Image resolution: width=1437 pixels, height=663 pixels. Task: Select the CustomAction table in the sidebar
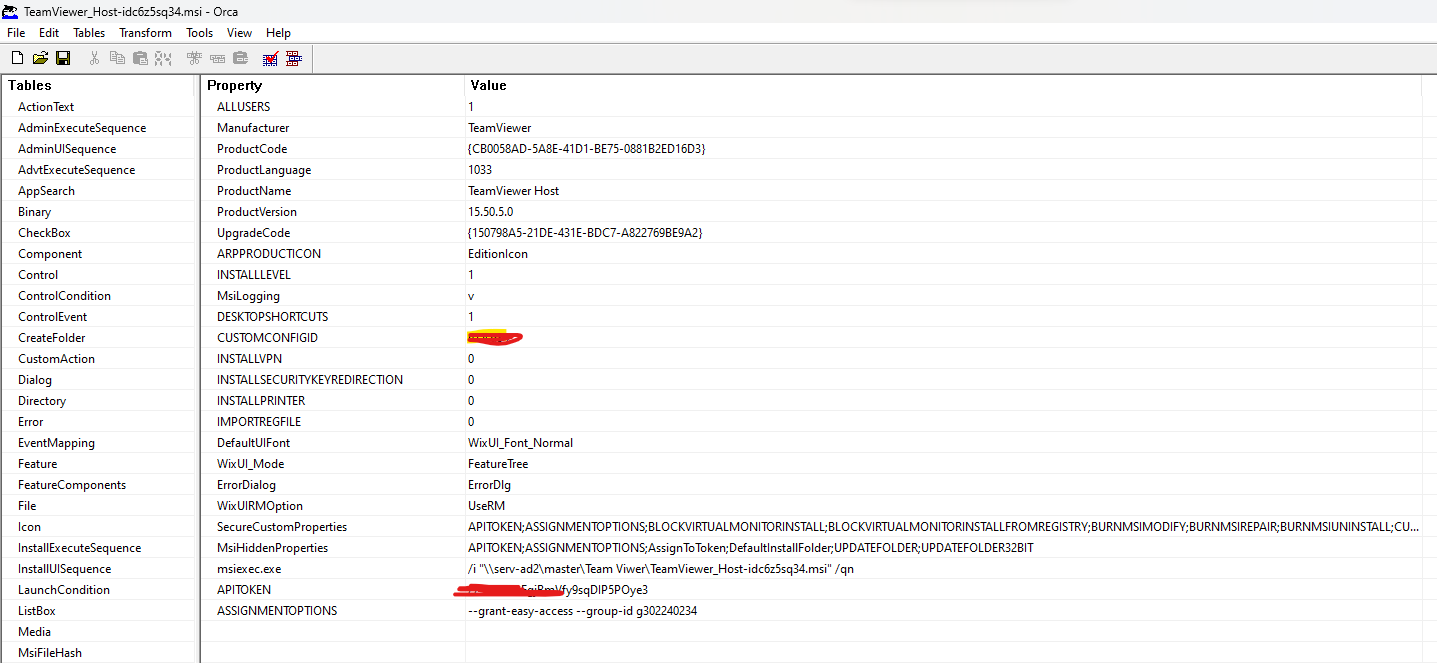click(x=56, y=358)
